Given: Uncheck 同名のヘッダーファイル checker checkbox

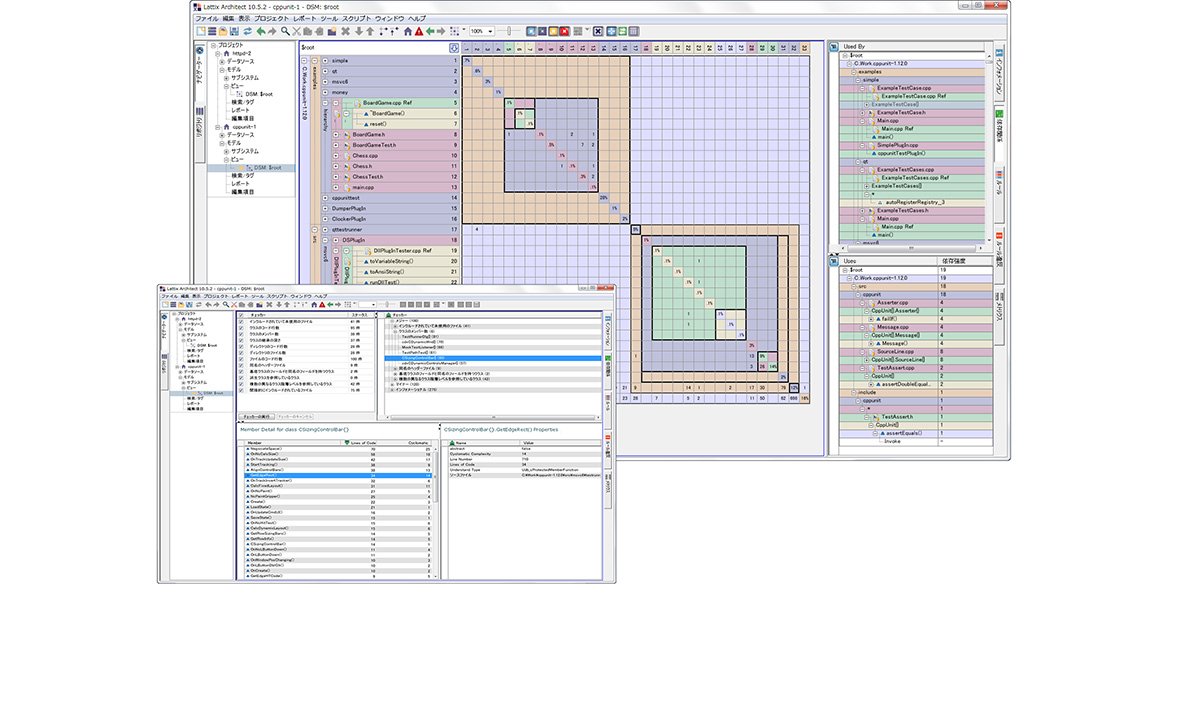Looking at the screenshot, I should point(241,365).
